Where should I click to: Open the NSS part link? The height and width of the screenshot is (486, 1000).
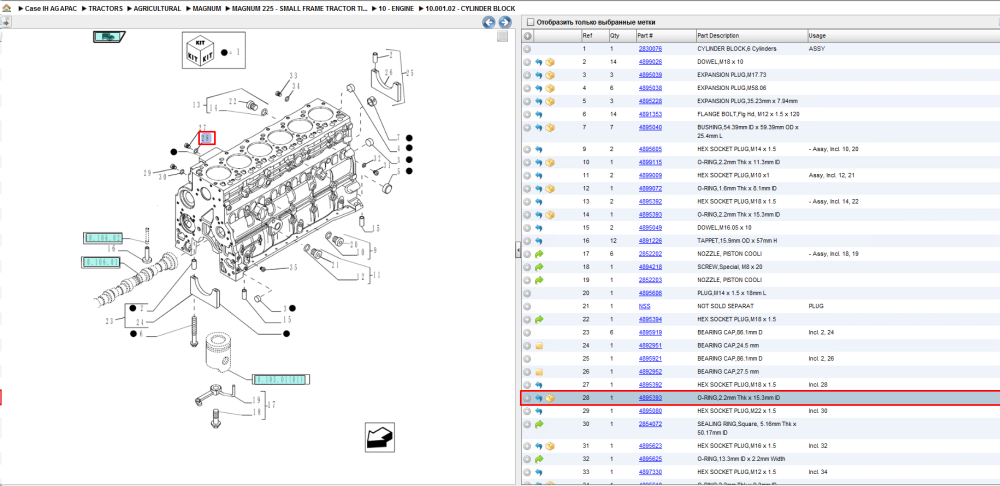(x=644, y=306)
